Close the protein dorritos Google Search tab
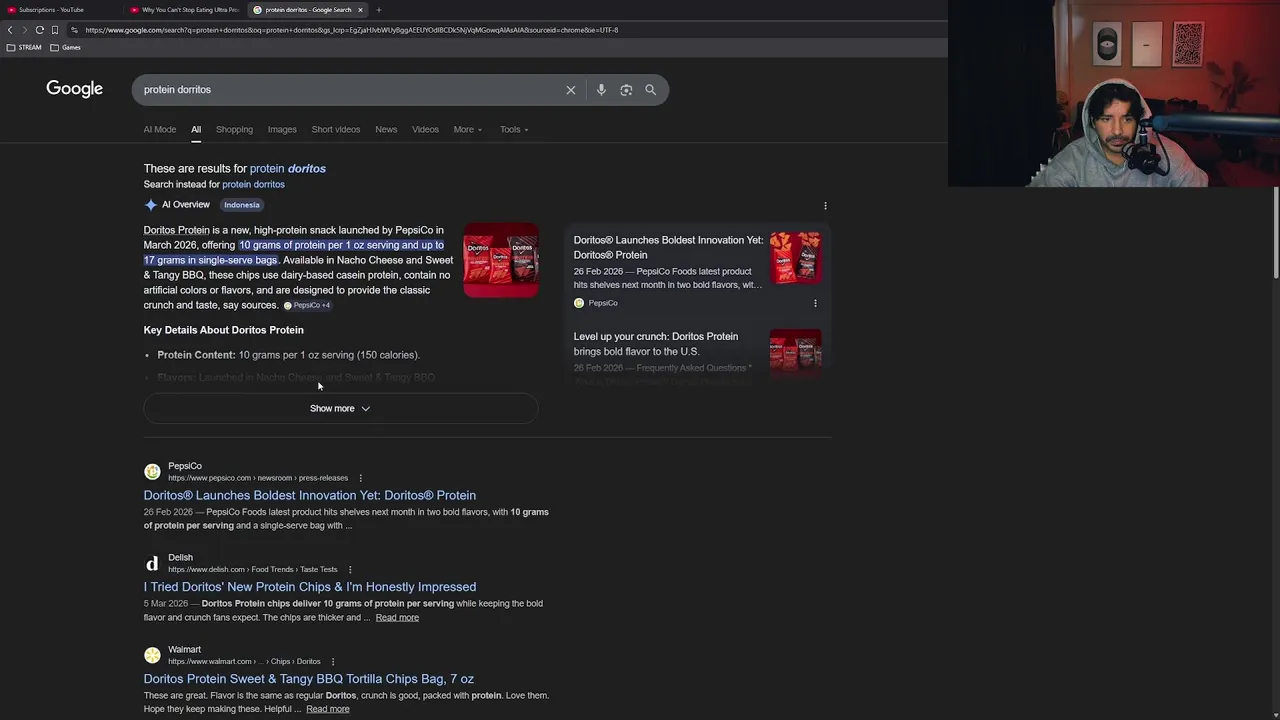 point(360,10)
